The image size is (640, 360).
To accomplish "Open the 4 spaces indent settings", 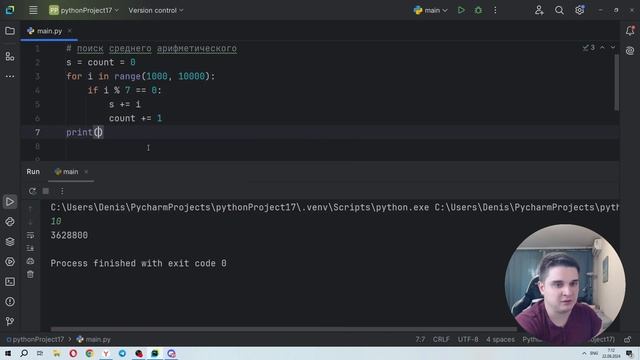I will (x=500, y=340).
